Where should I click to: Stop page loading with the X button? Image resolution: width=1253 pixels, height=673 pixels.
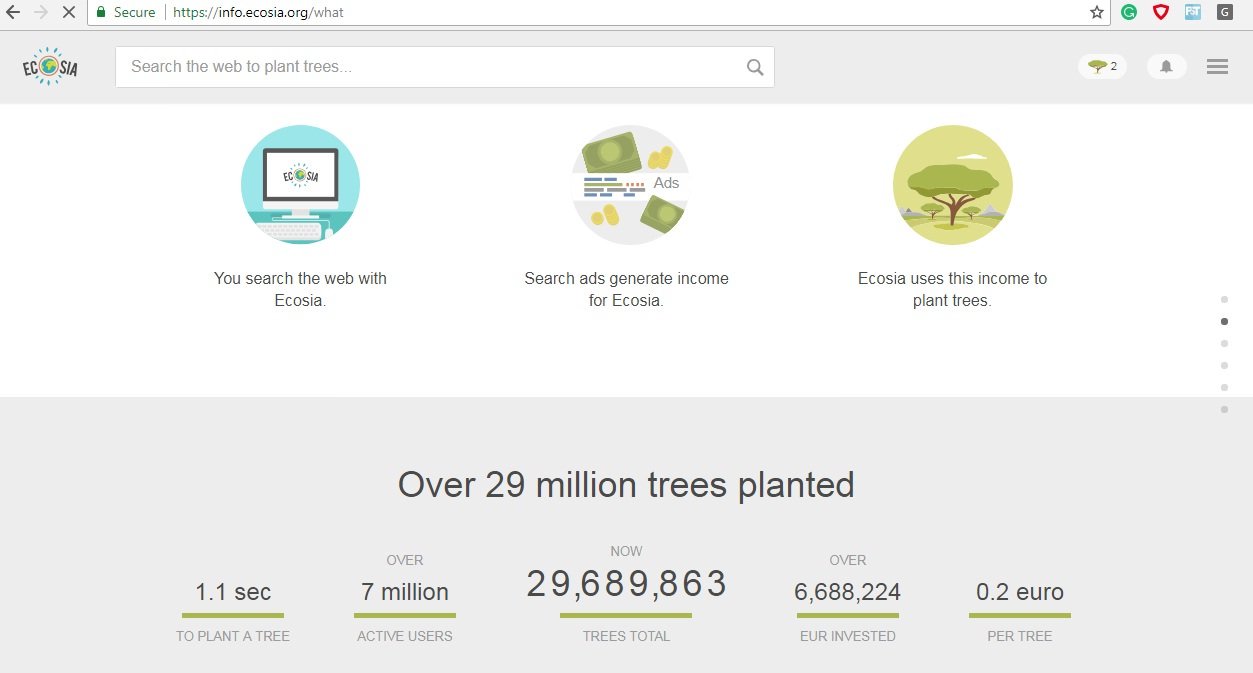(69, 13)
